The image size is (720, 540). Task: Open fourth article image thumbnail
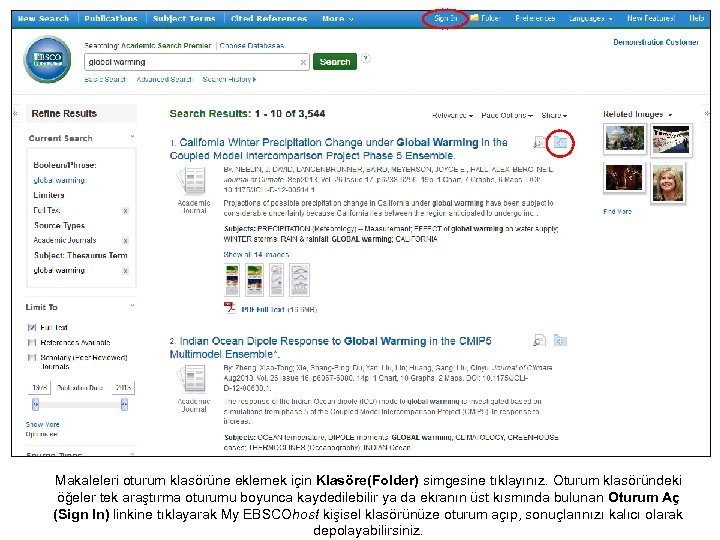(x=299, y=280)
